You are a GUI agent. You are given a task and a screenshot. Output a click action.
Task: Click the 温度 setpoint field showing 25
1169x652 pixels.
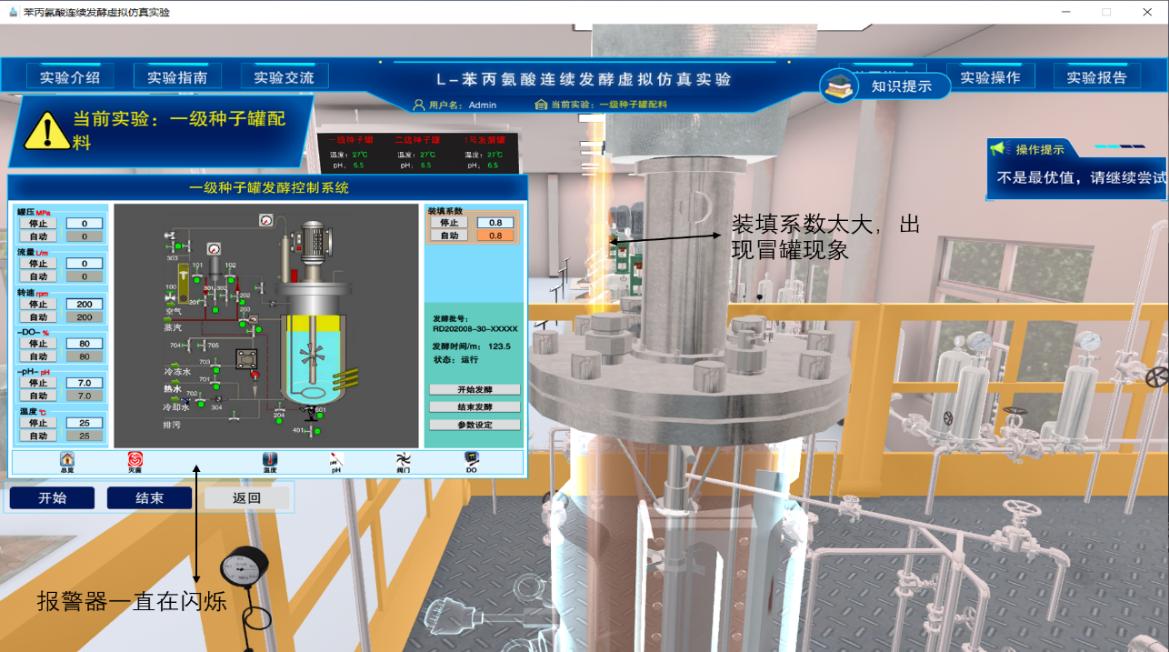84,423
